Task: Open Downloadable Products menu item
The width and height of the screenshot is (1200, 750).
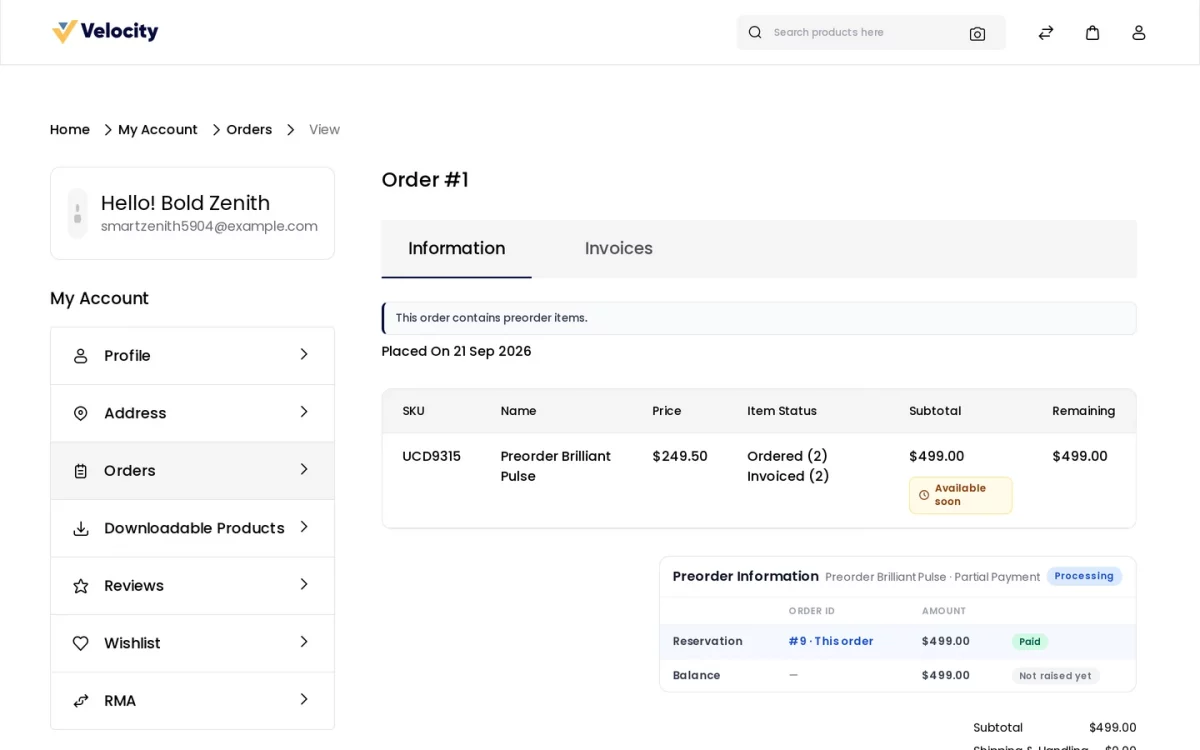Action: pyautogui.click(x=192, y=528)
